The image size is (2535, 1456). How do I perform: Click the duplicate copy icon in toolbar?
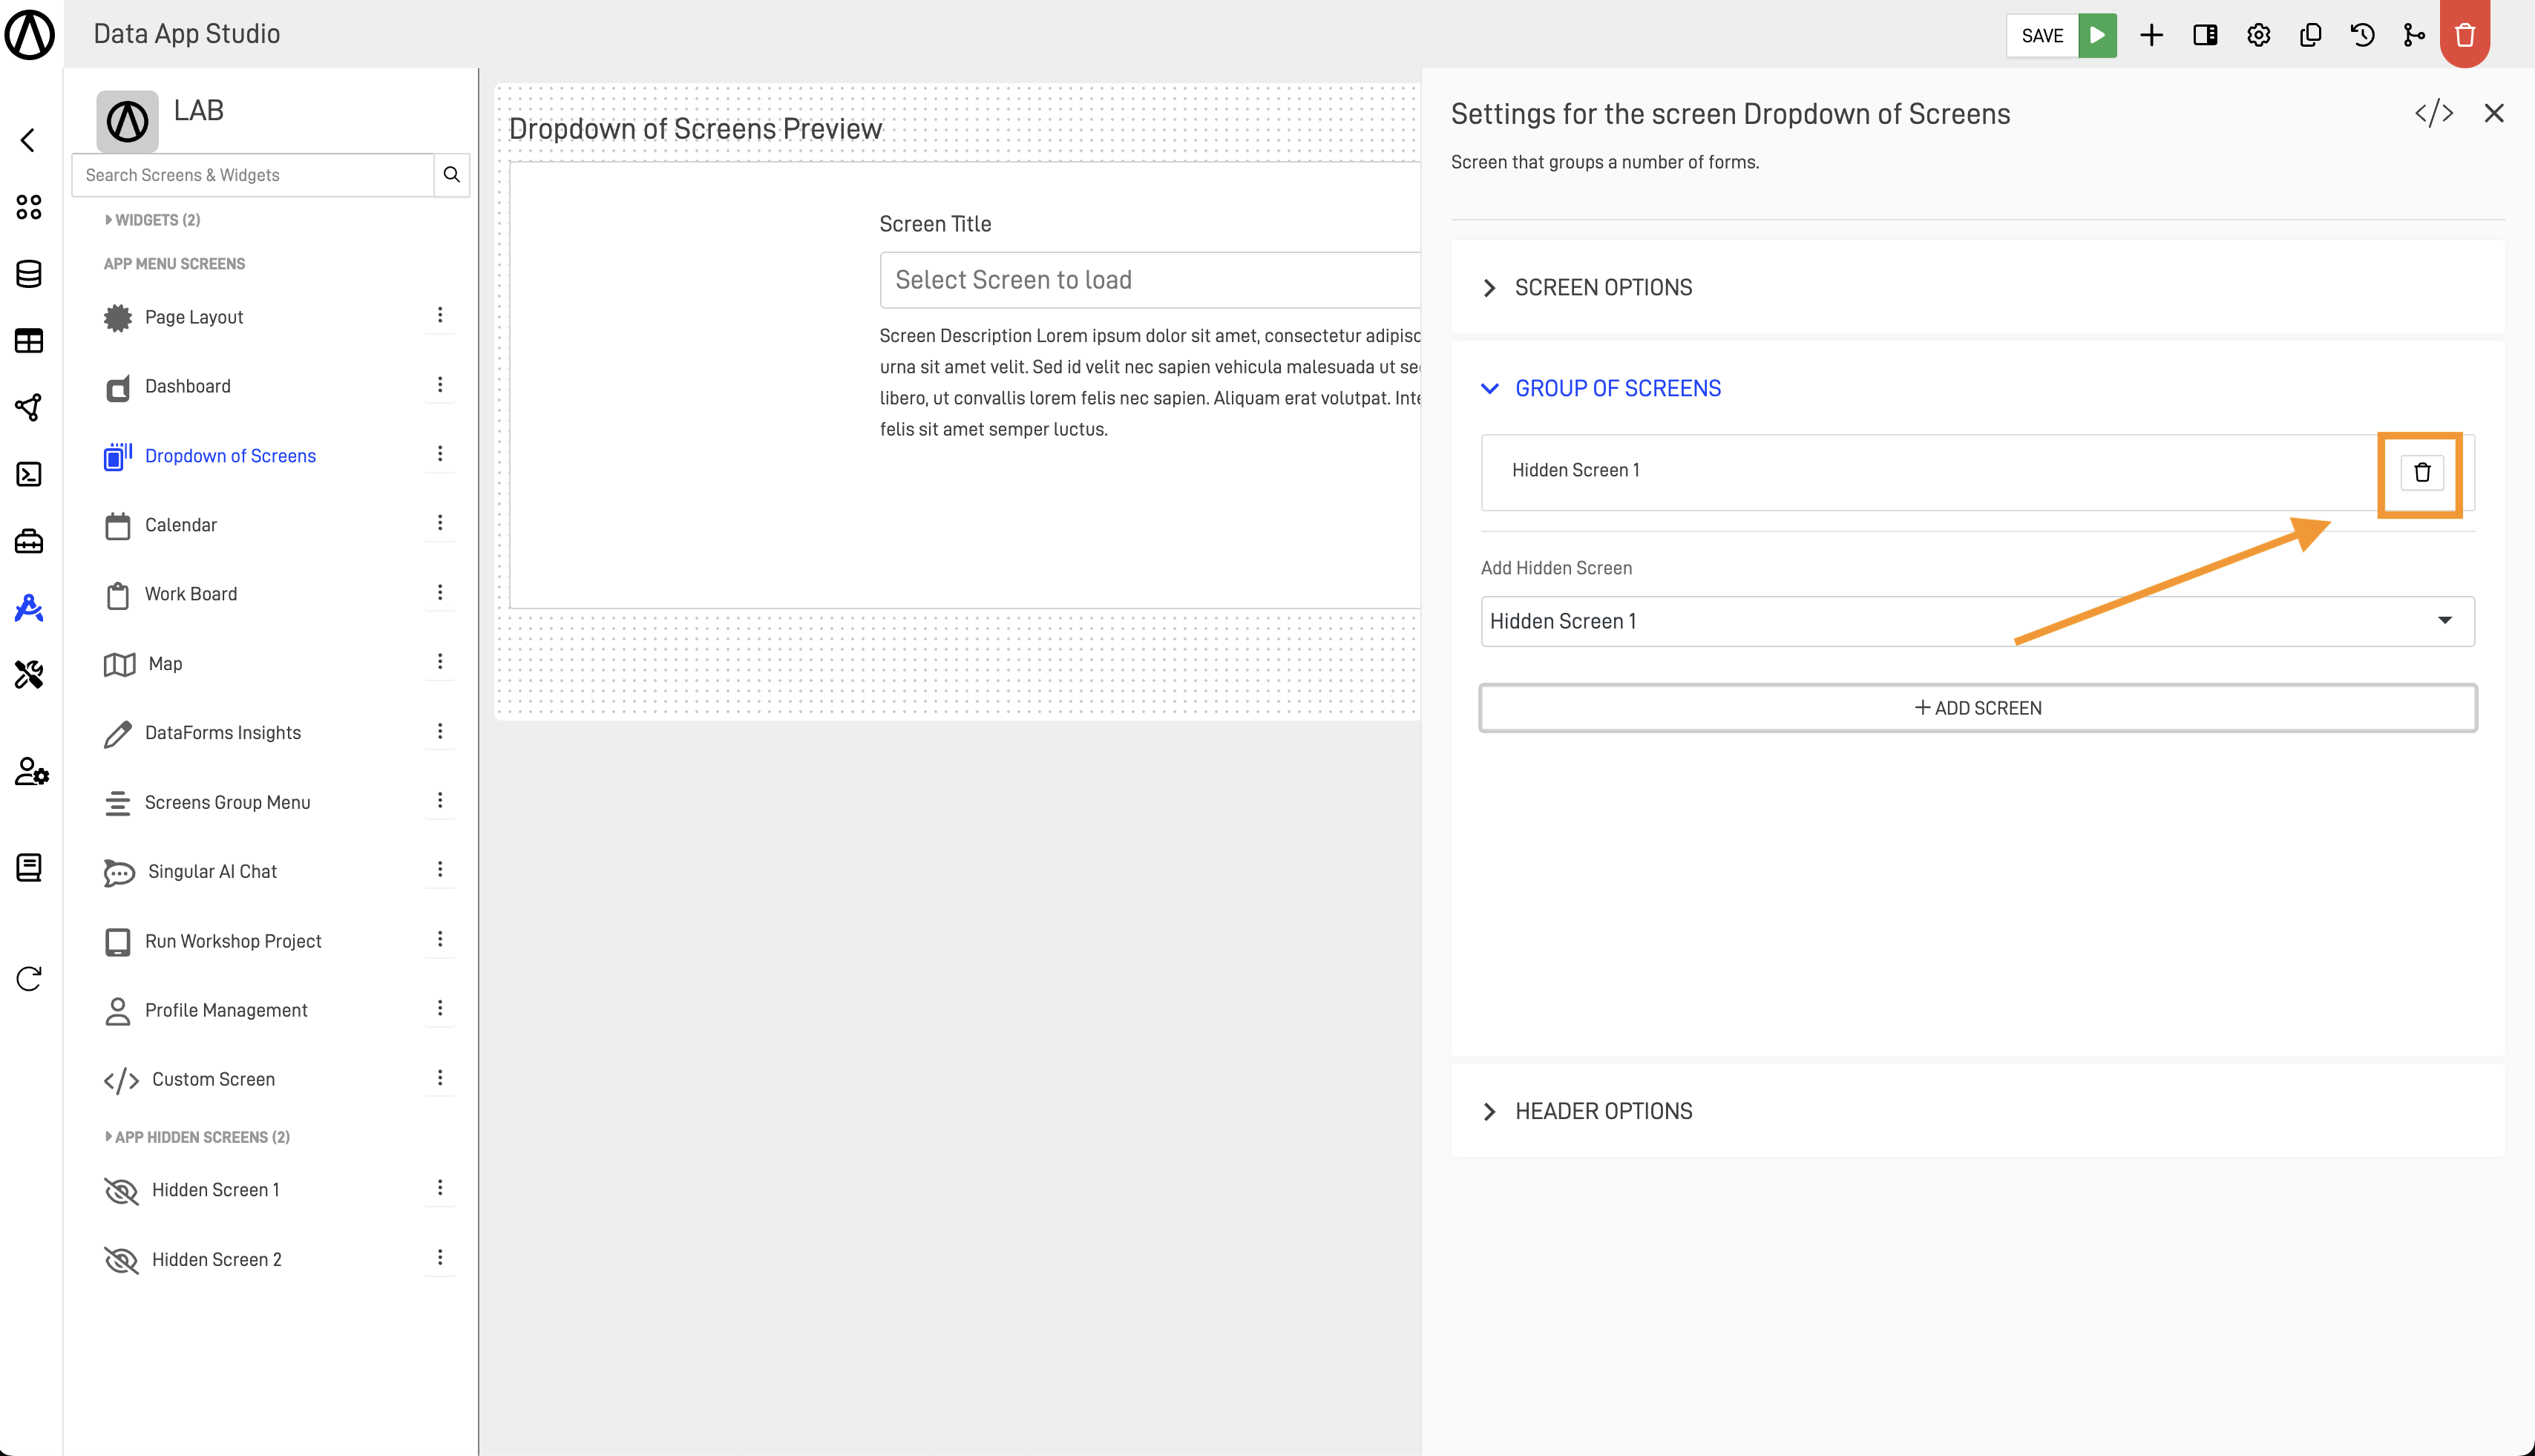click(2310, 35)
